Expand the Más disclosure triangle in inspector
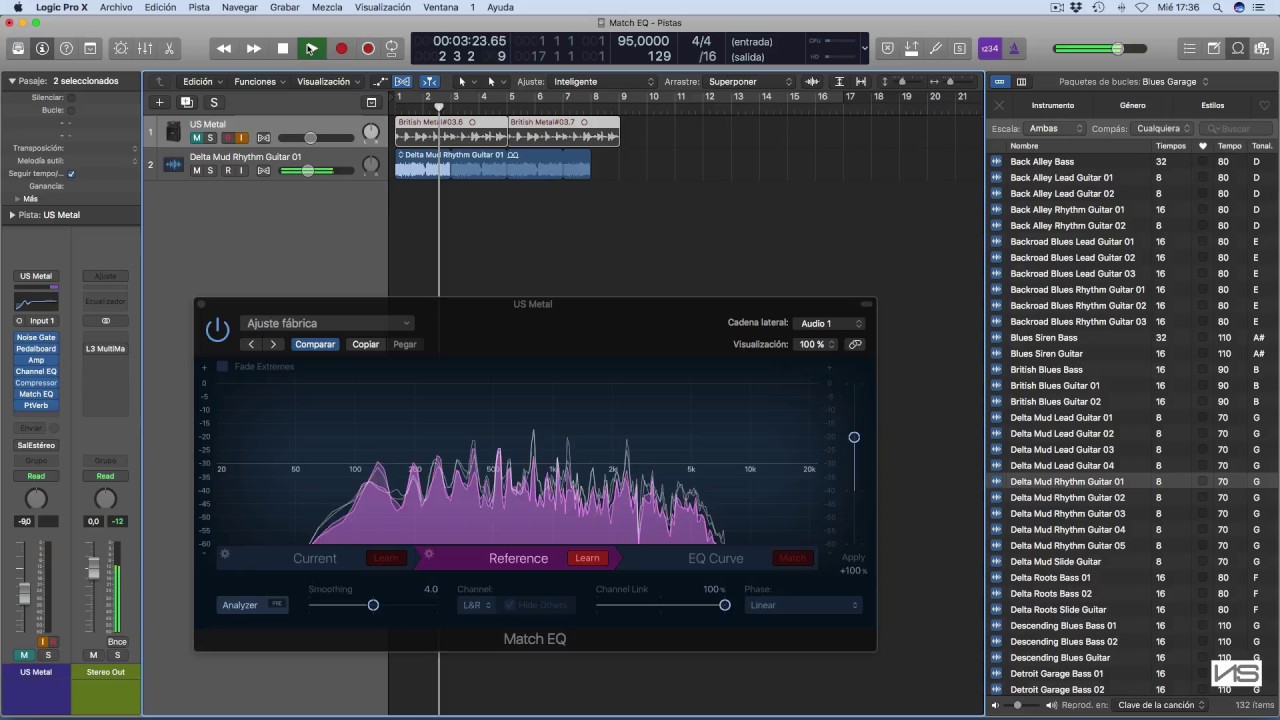 coord(17,199)
